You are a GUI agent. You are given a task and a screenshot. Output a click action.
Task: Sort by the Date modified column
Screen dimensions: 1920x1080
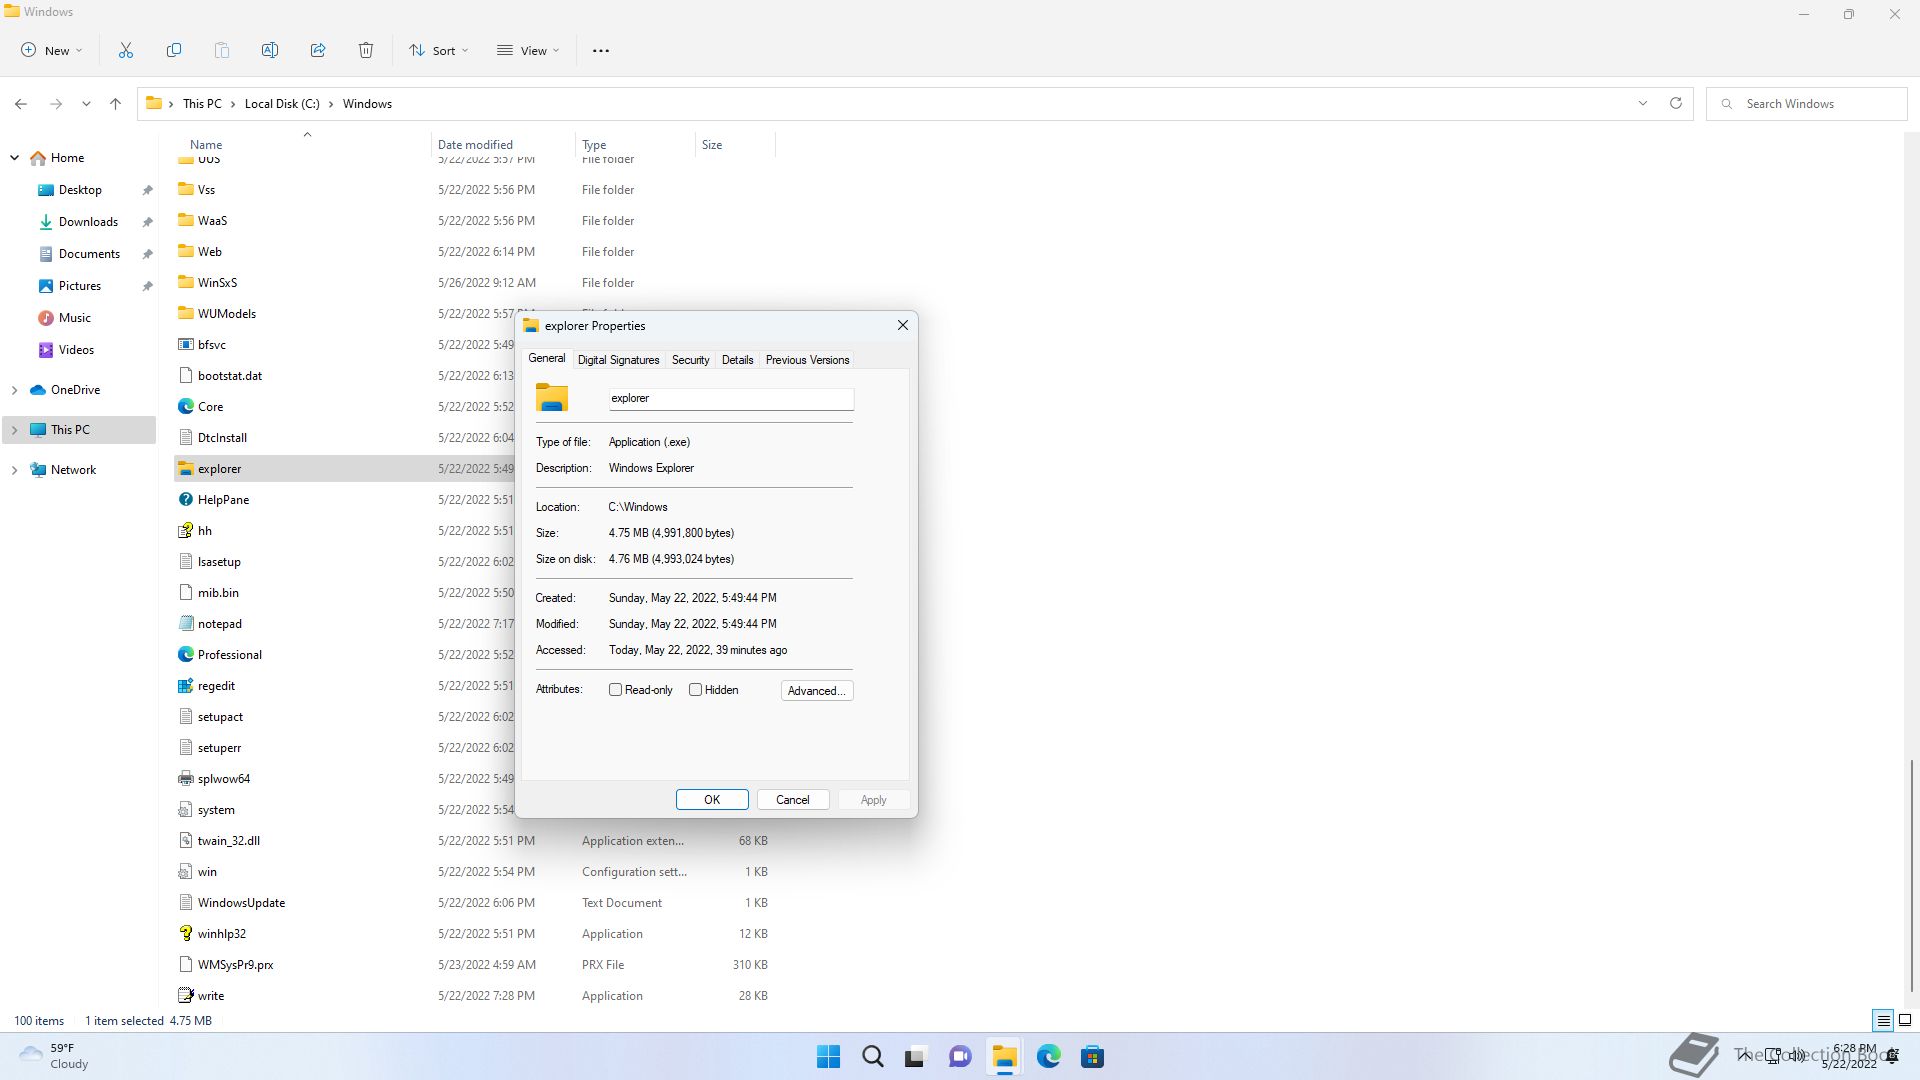503,145
